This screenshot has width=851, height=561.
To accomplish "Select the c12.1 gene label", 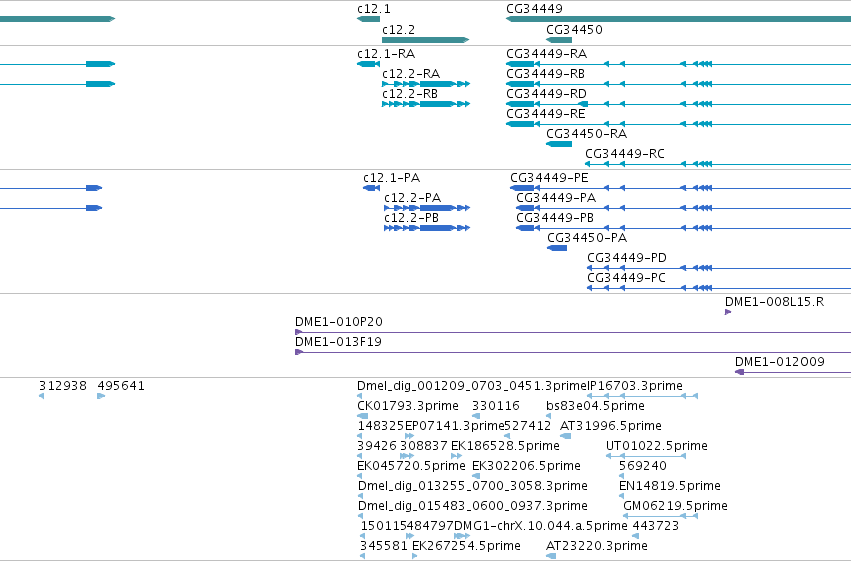I will coord(373,9).
